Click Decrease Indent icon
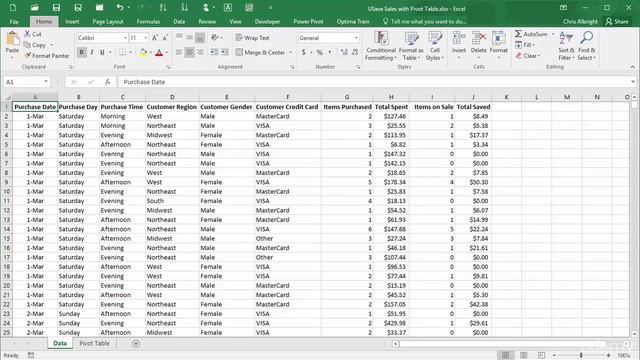Screen dimensions: 640x360 pyautogui.click(x=214, y=52)
